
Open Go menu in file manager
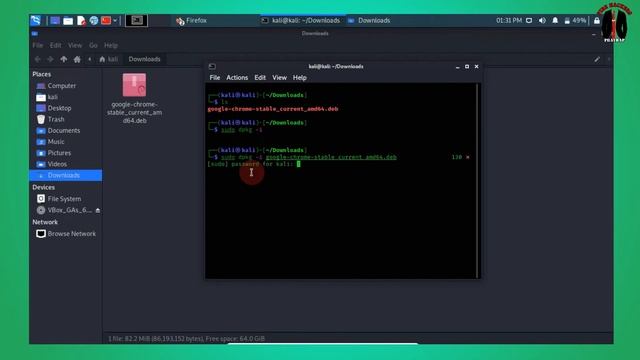(x=93, y=45)
